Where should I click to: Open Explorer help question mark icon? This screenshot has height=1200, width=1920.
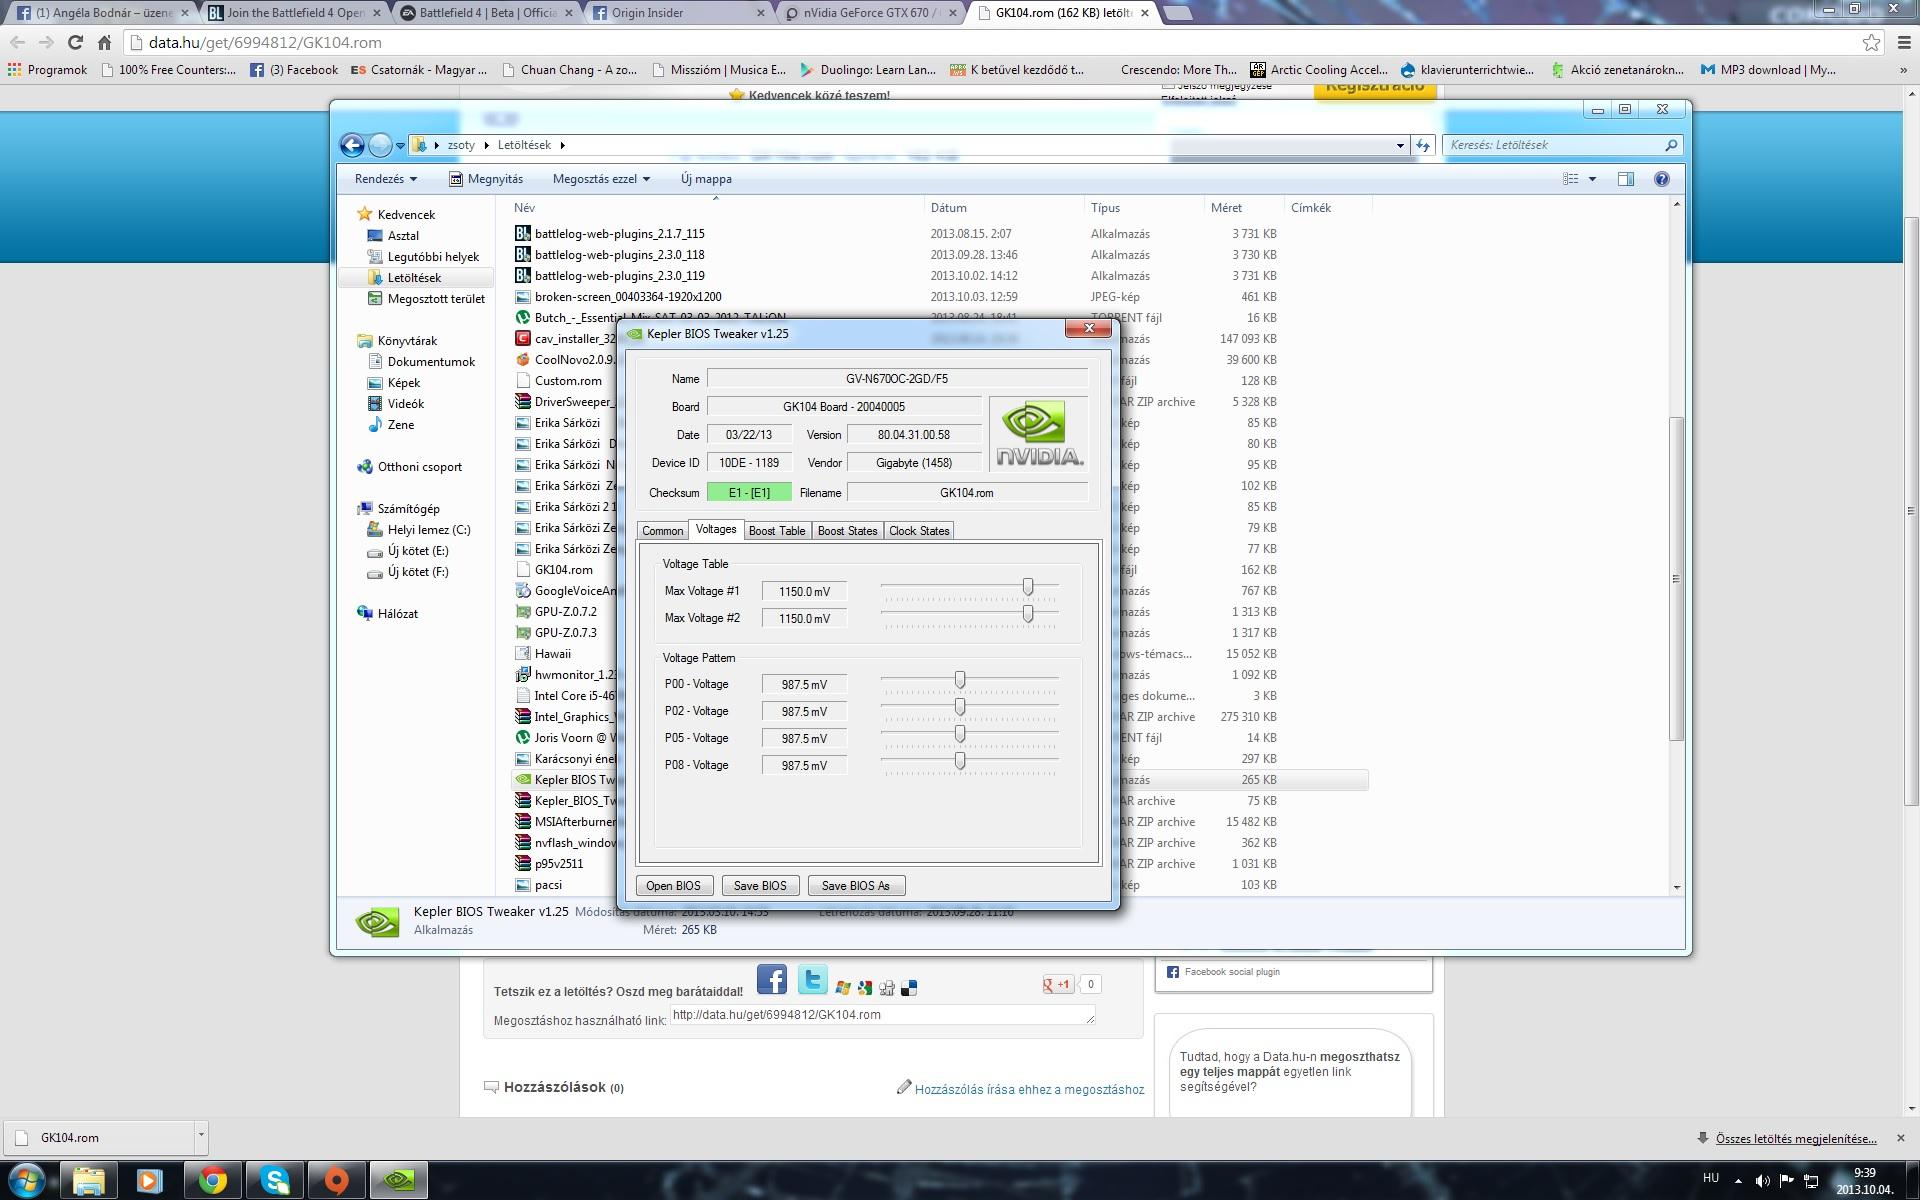tap(1661, 179)
